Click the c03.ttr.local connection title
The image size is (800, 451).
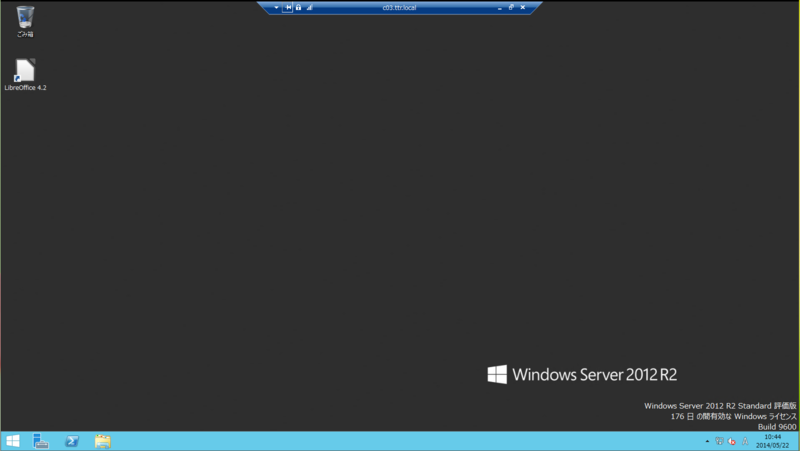[399, 8]
